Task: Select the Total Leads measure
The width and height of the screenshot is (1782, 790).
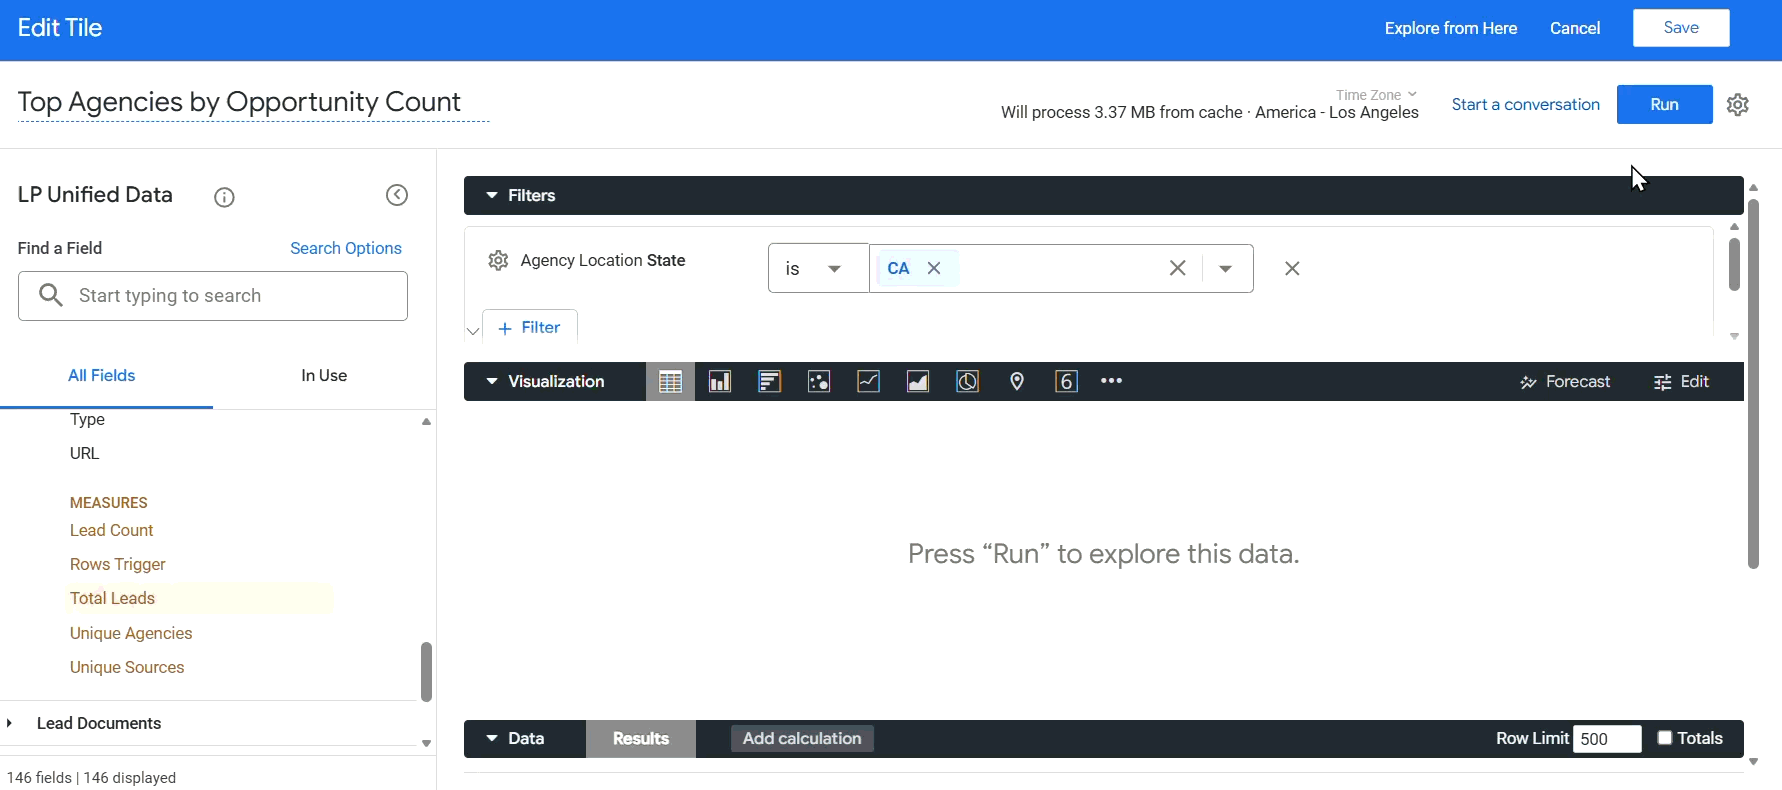Action: click(x=113, y=599)
